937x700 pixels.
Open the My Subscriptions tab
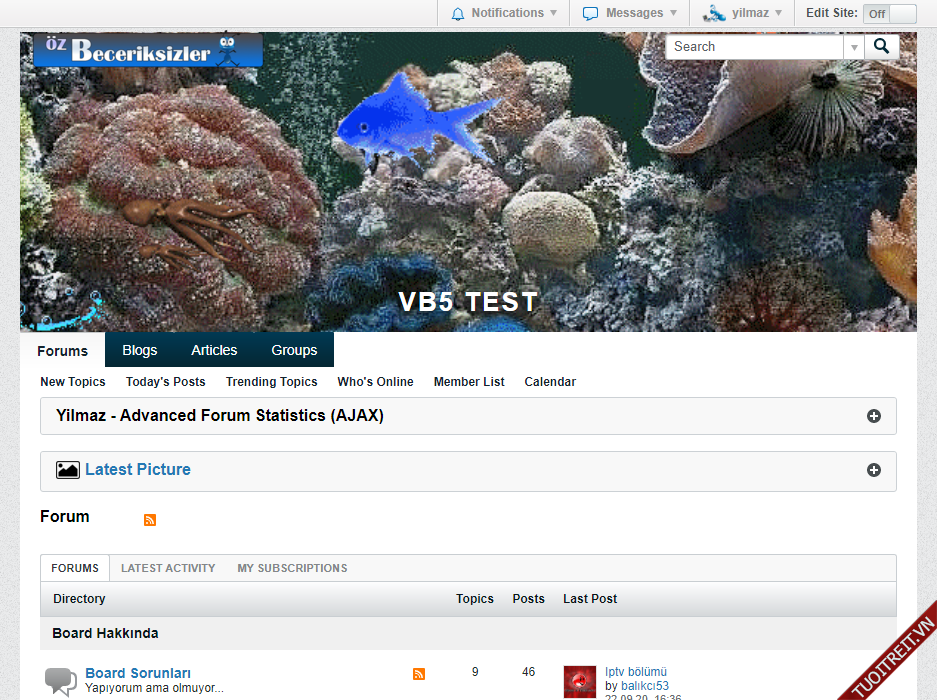292,568
